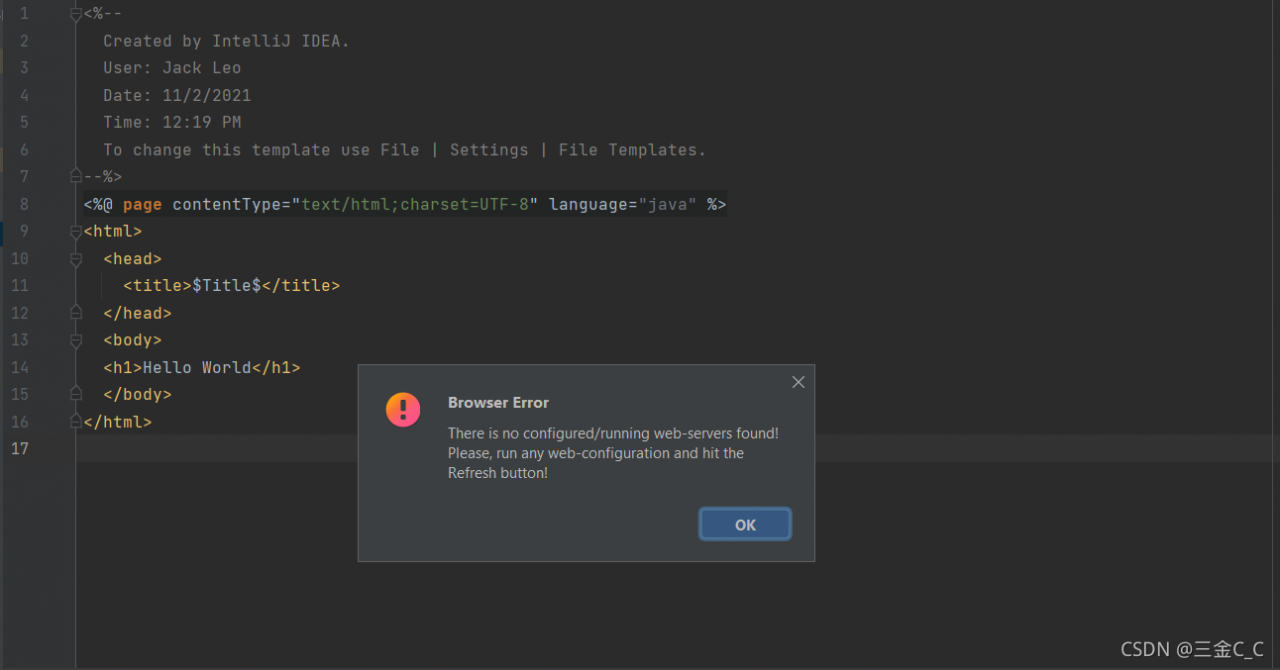The image size is (1280, 670).
Task: Click the 'page' directive keyword
Action: (142, 204)
